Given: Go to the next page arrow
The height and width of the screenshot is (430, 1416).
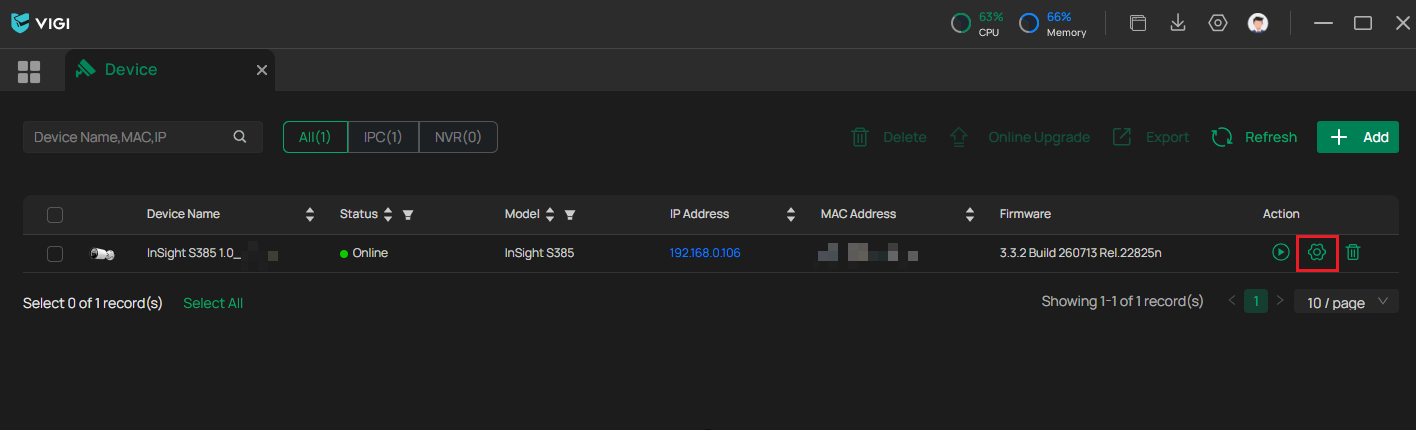Looking at the screenshot, I should [x=1280, y=301].
